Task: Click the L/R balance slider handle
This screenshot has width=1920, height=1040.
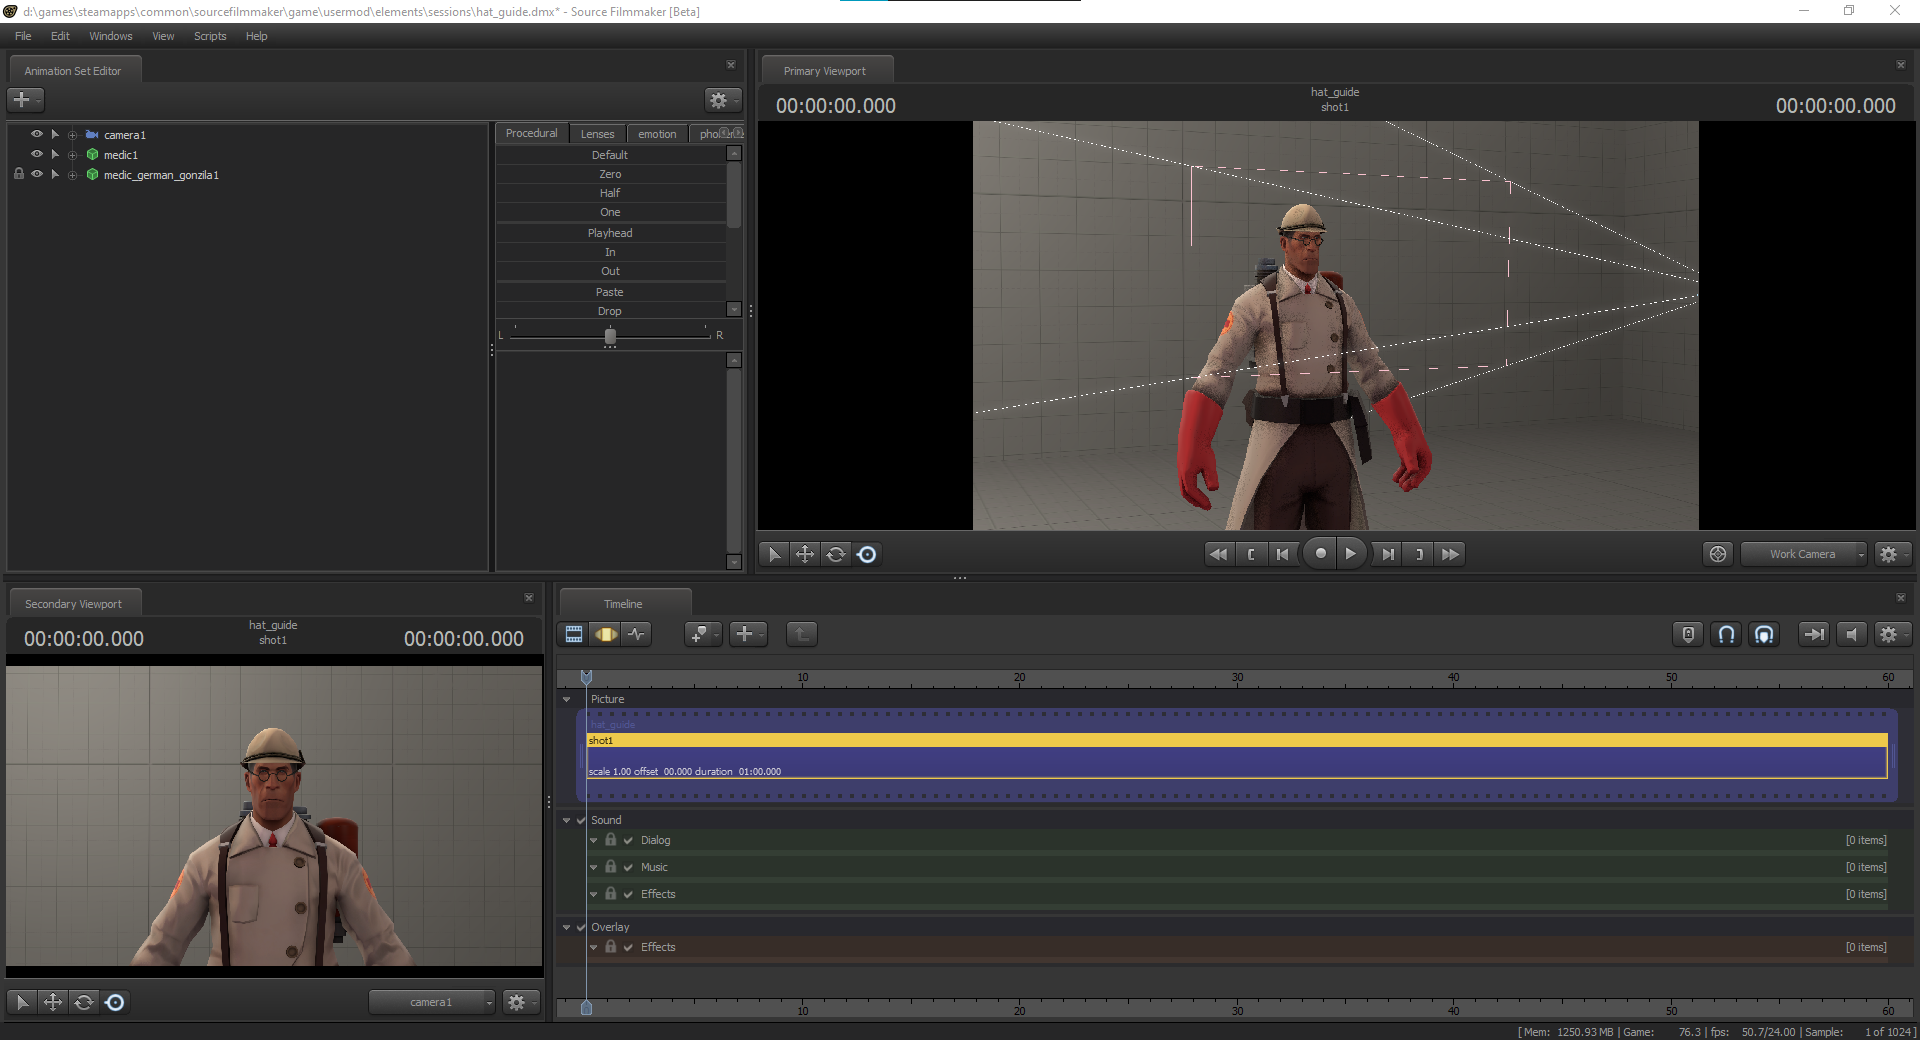Action: tap(610, 336)
